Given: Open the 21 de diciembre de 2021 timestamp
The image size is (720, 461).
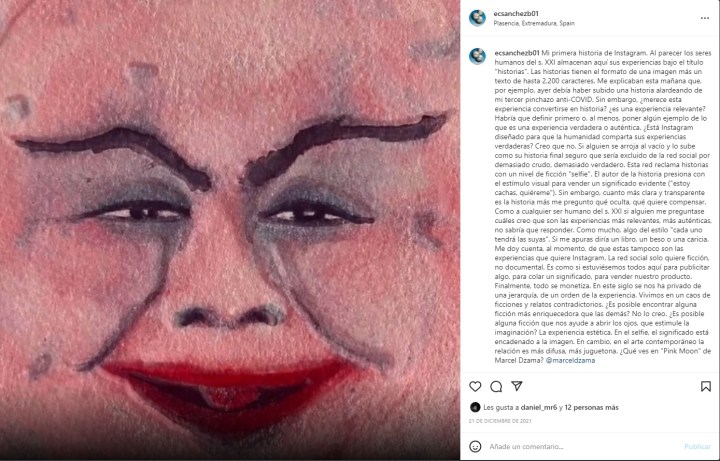Looking at the screenshot, I should coord(500,421).
